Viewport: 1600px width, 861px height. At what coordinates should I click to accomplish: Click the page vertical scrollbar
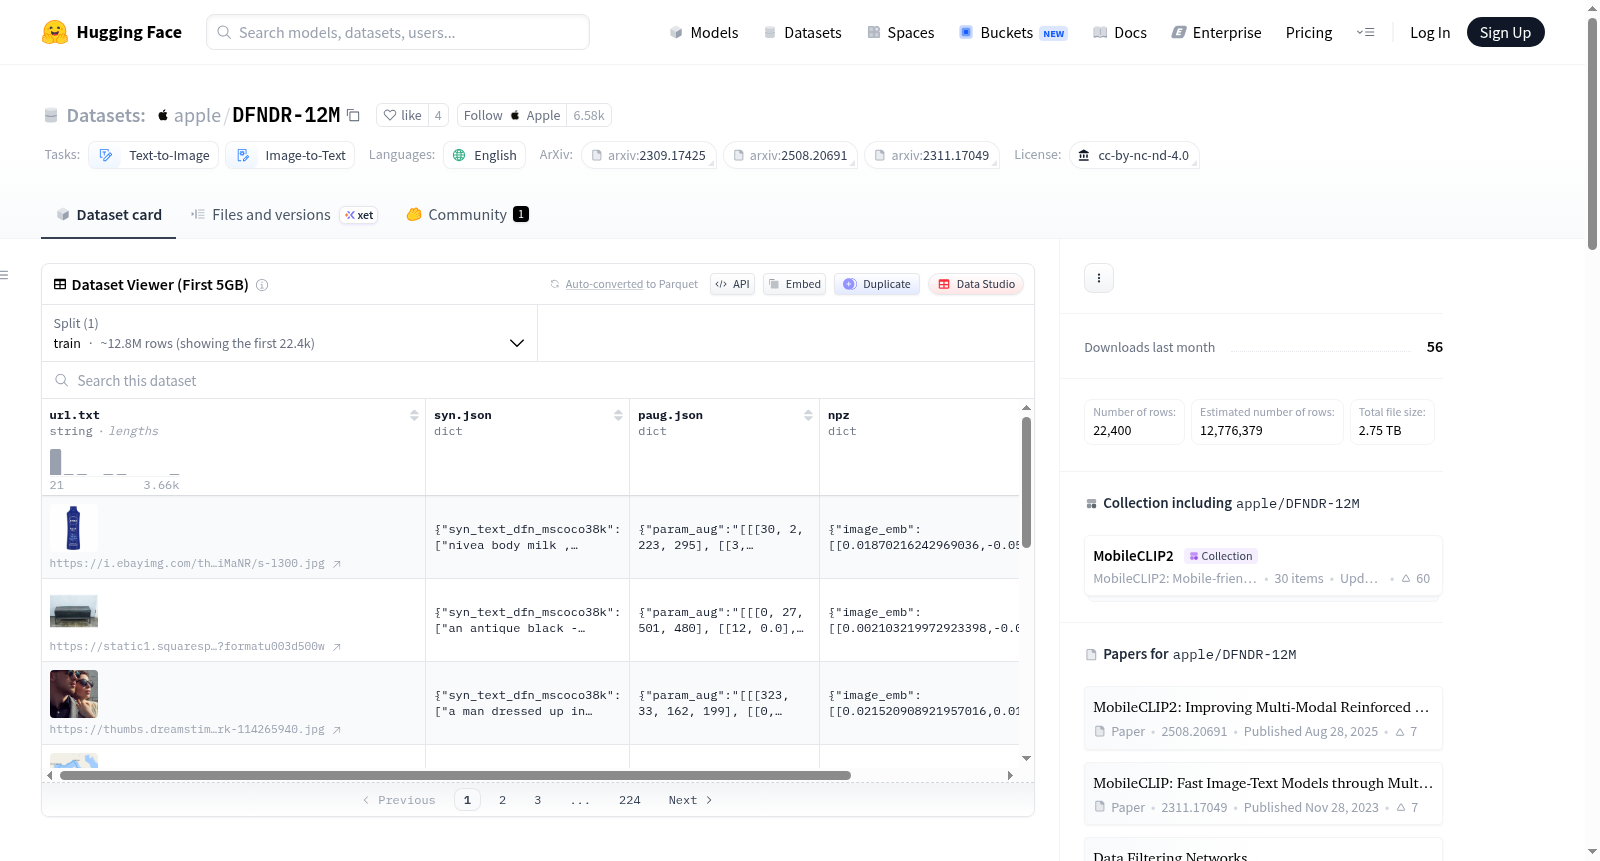pyautogui.click(x=1592, y=133)
